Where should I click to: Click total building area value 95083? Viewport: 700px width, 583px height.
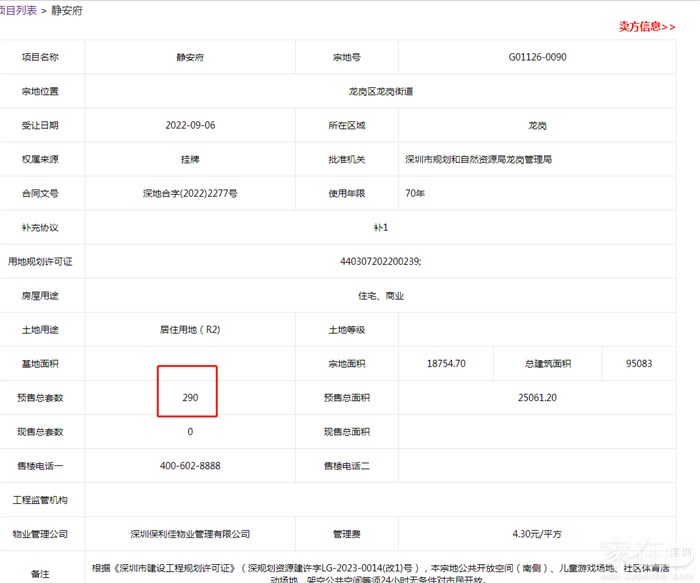pos(639,364)
